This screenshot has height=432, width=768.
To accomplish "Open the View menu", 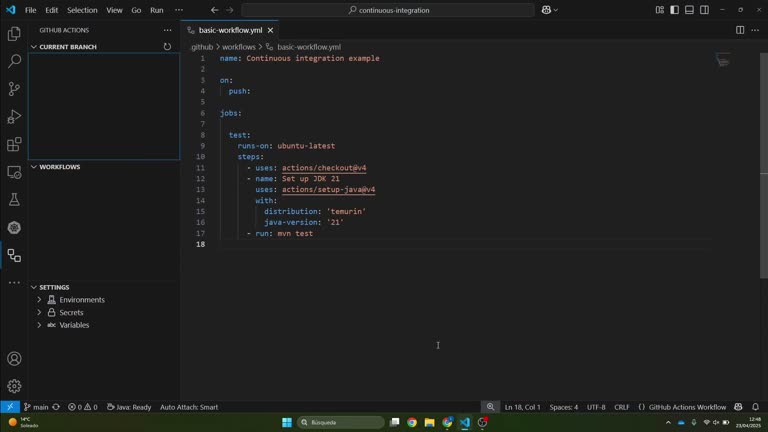I will click(x=114, y=10).
